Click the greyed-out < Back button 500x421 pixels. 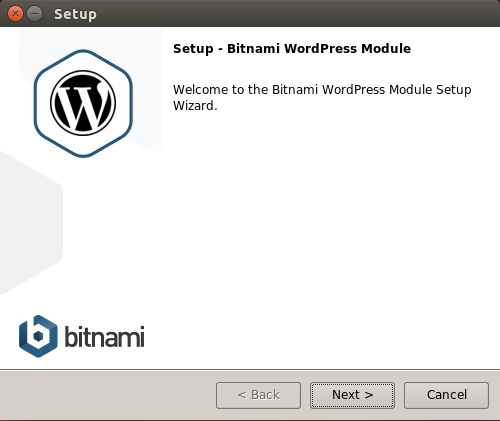(258, 395)
